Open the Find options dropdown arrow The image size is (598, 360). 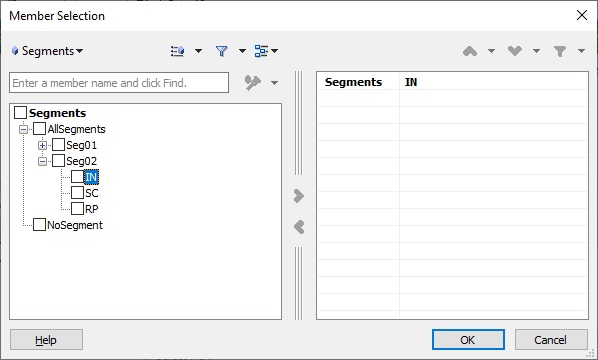tap(274, 83)
